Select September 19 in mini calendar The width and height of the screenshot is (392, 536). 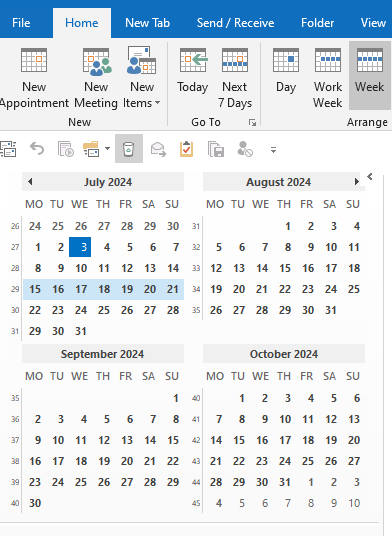[x=104, y=461]
